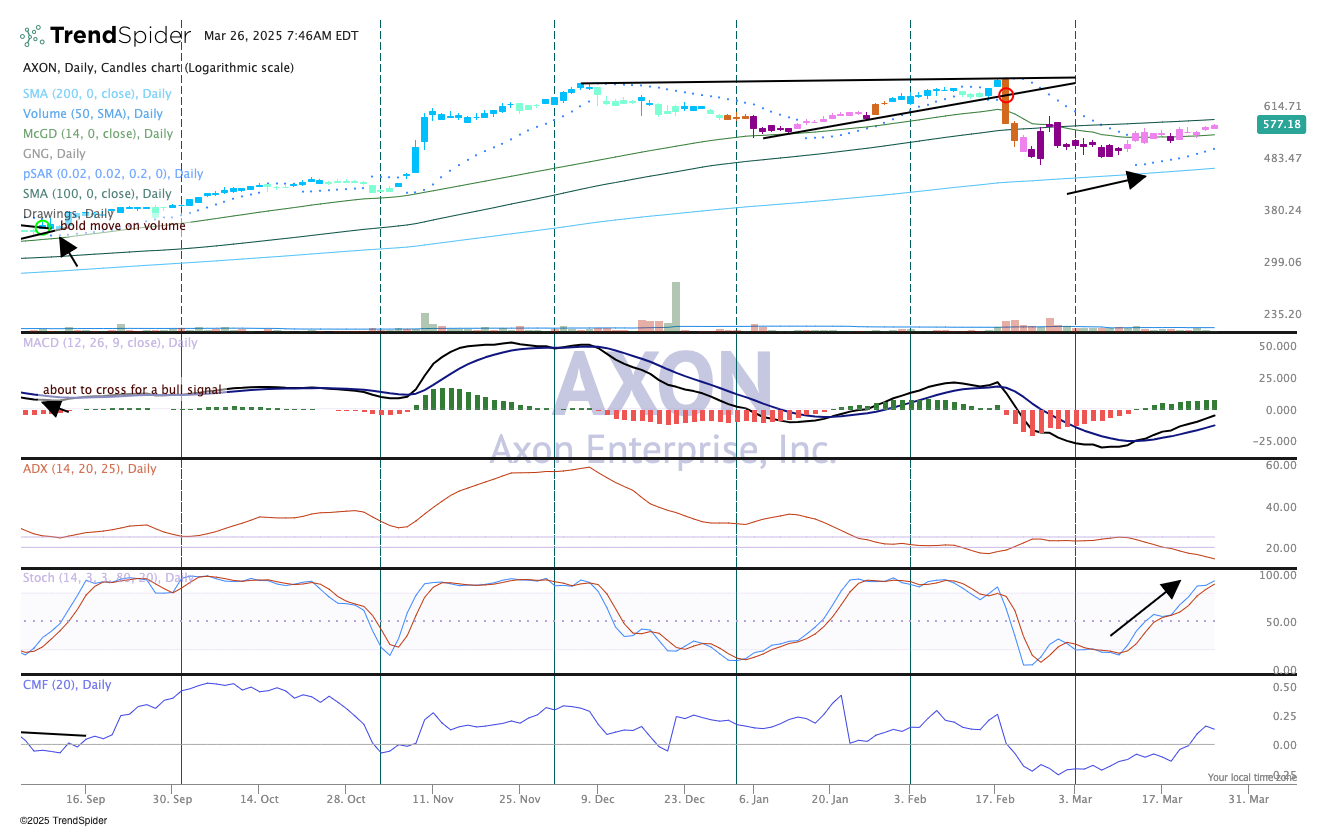Select the Drawings, Daily legend item
Image resolution: width=1327 pixels, height=830 pixels.
pos(68,214)
